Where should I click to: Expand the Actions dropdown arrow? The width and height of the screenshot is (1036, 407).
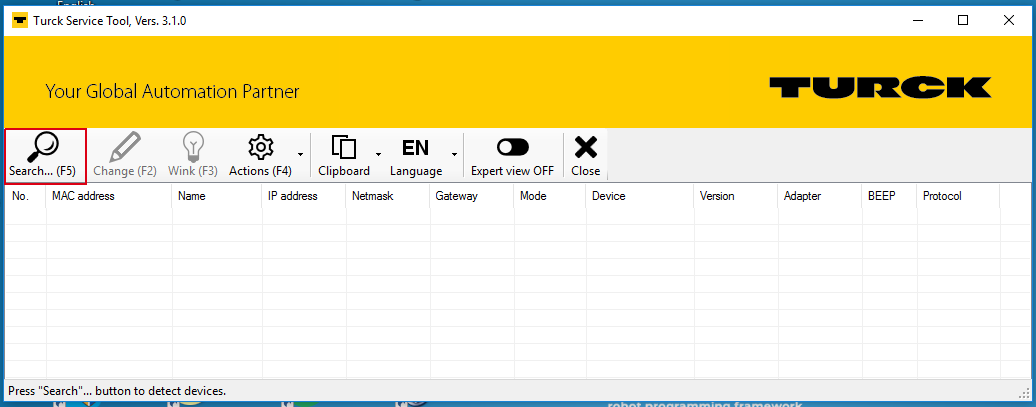301,155
